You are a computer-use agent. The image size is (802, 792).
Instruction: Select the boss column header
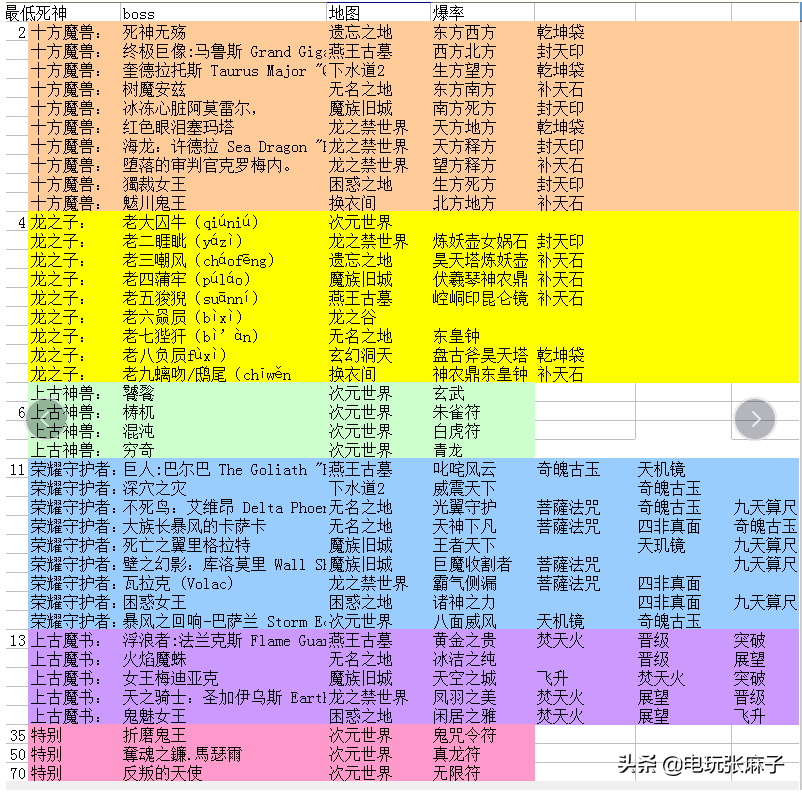[x=139, y=14]
